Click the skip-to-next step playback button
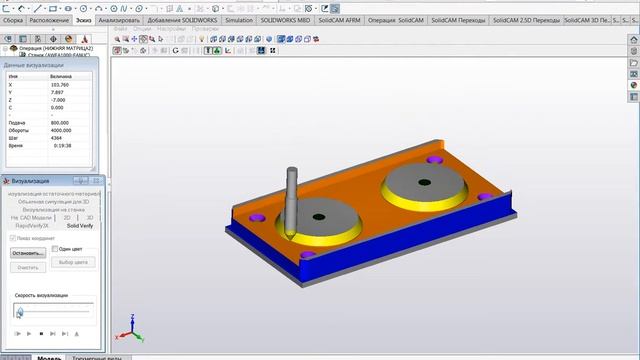Screen dimensions: 640x360 (53, 334)
